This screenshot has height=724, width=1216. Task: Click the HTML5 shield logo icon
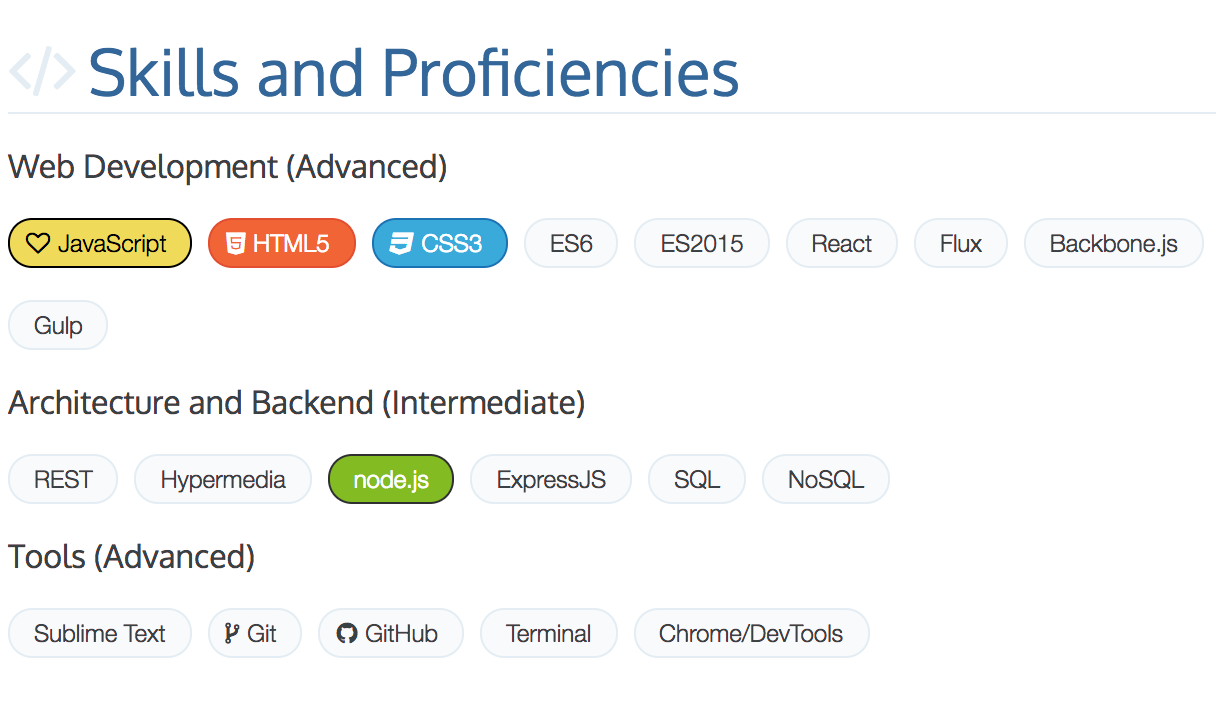(x=236, y=244)
